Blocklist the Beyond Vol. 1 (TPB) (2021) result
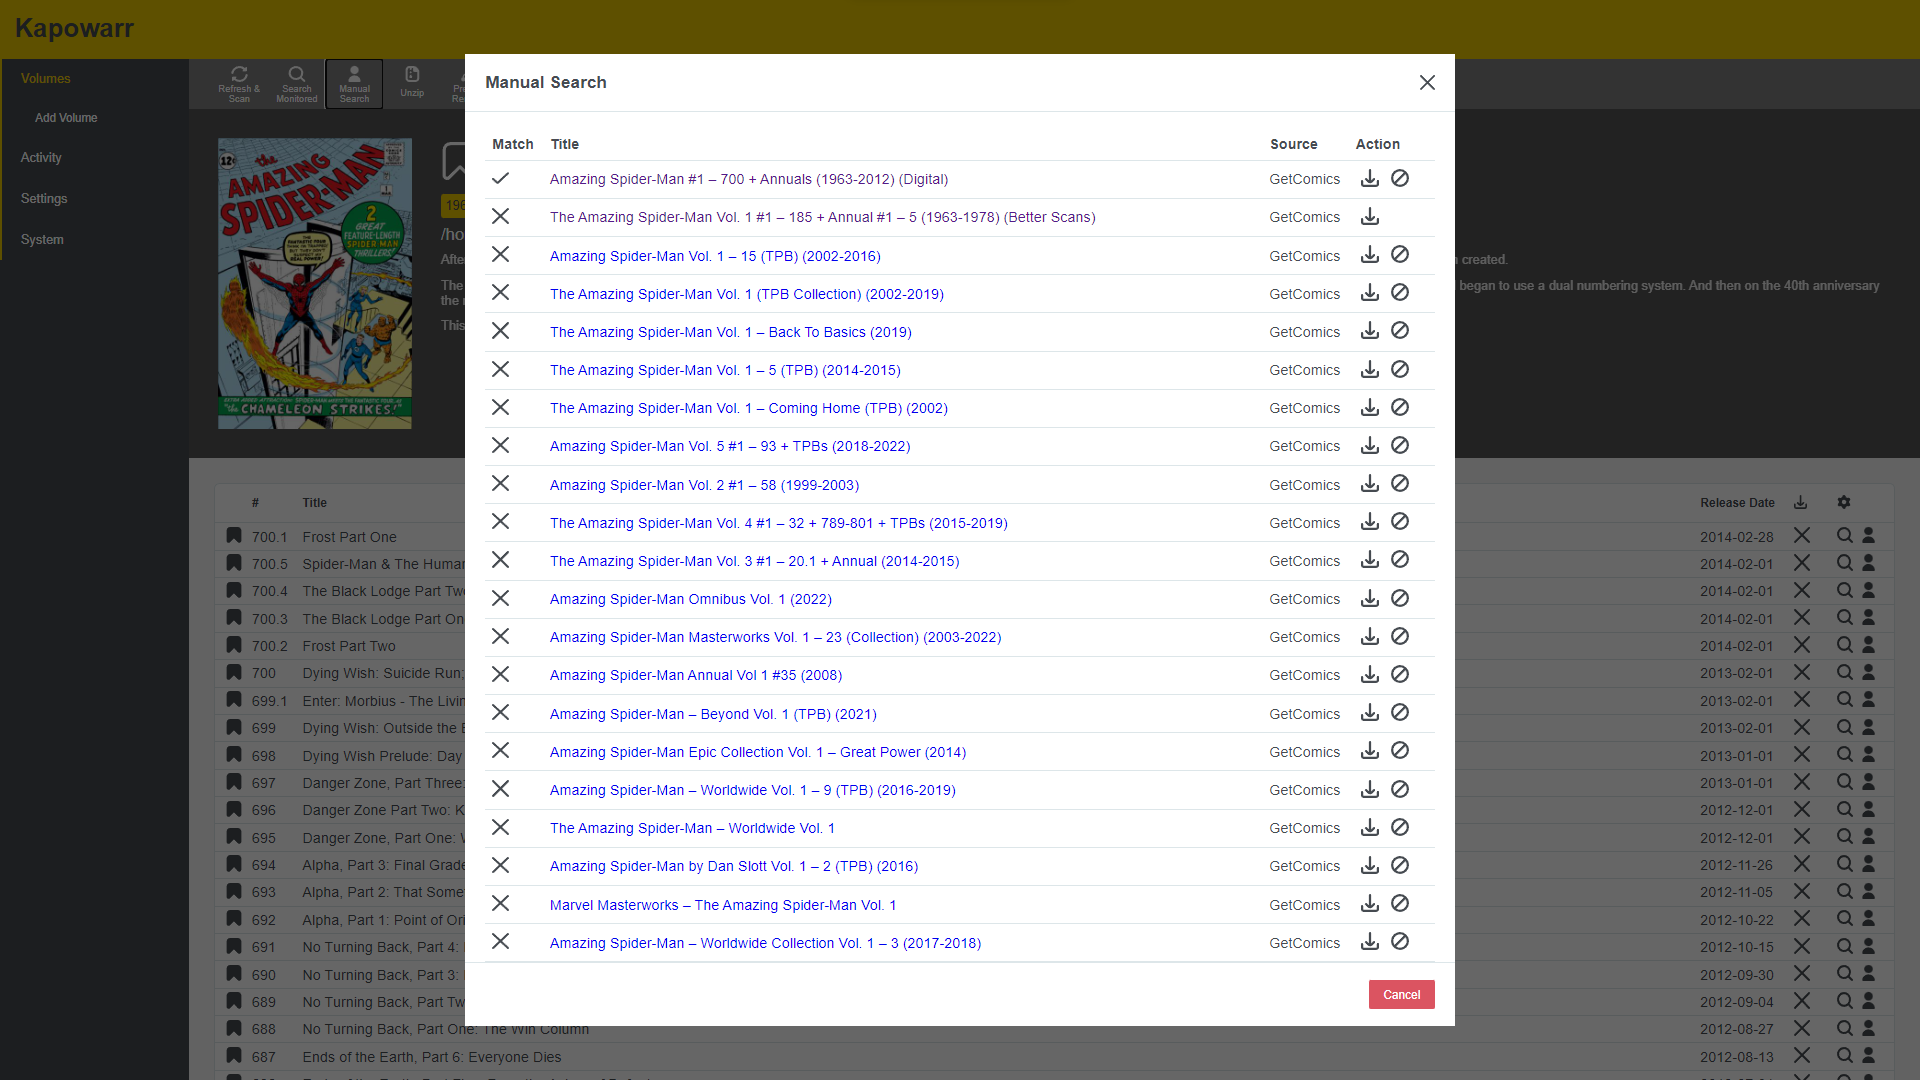1920x1080 pixels. (1400, 713)
